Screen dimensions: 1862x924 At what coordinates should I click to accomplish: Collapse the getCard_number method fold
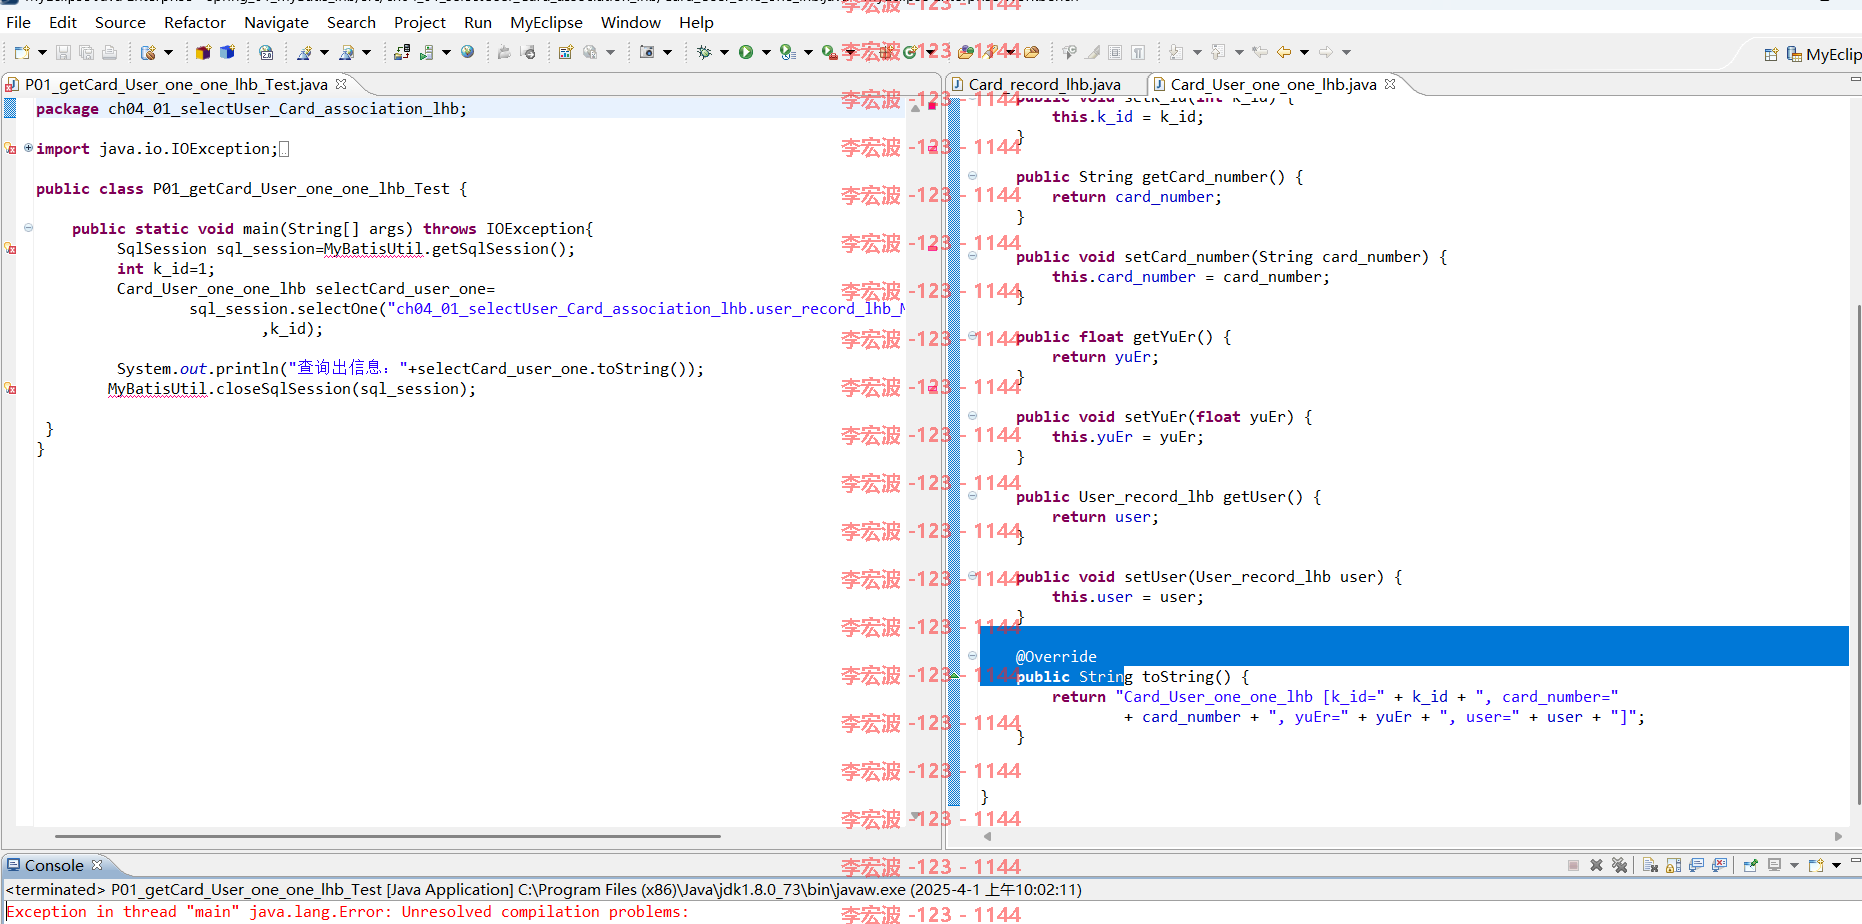(972, 176)
